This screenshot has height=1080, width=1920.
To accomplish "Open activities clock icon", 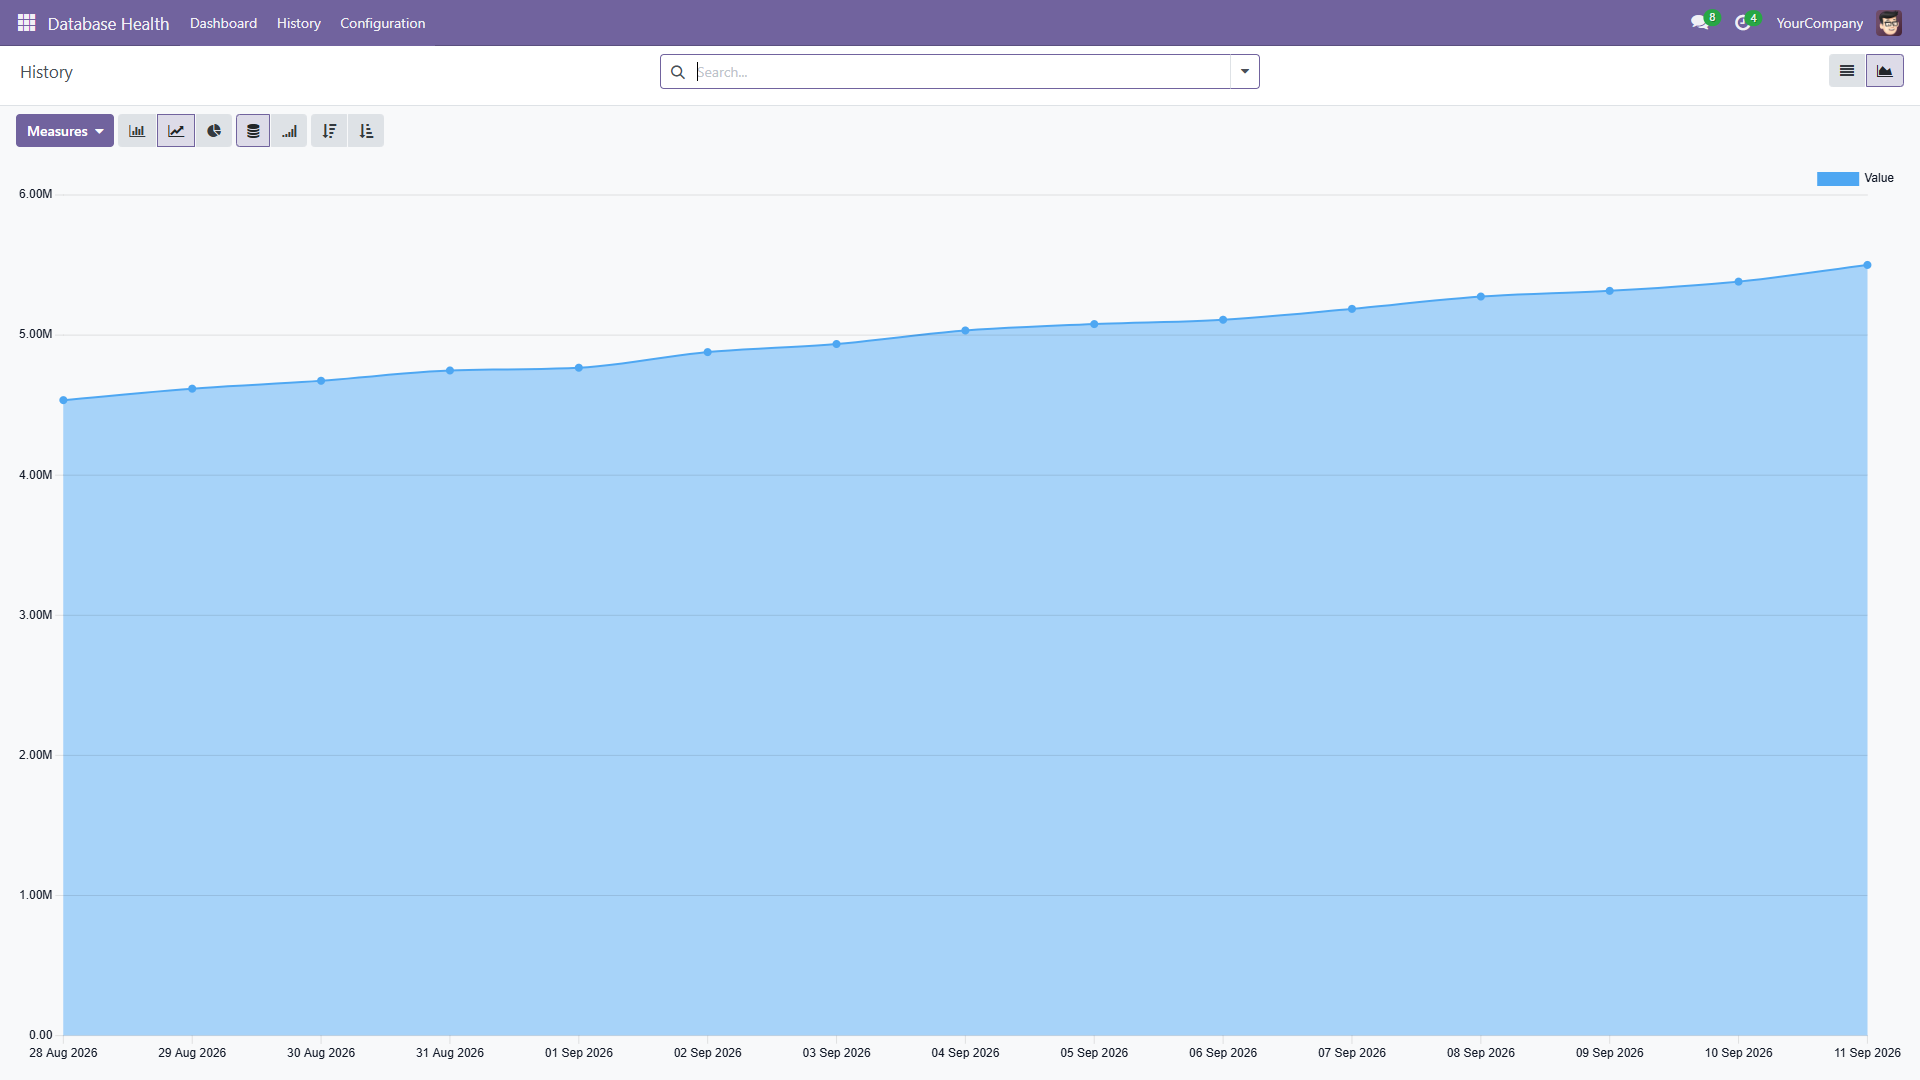I will pyautogui.click(x=1744, y=22).
